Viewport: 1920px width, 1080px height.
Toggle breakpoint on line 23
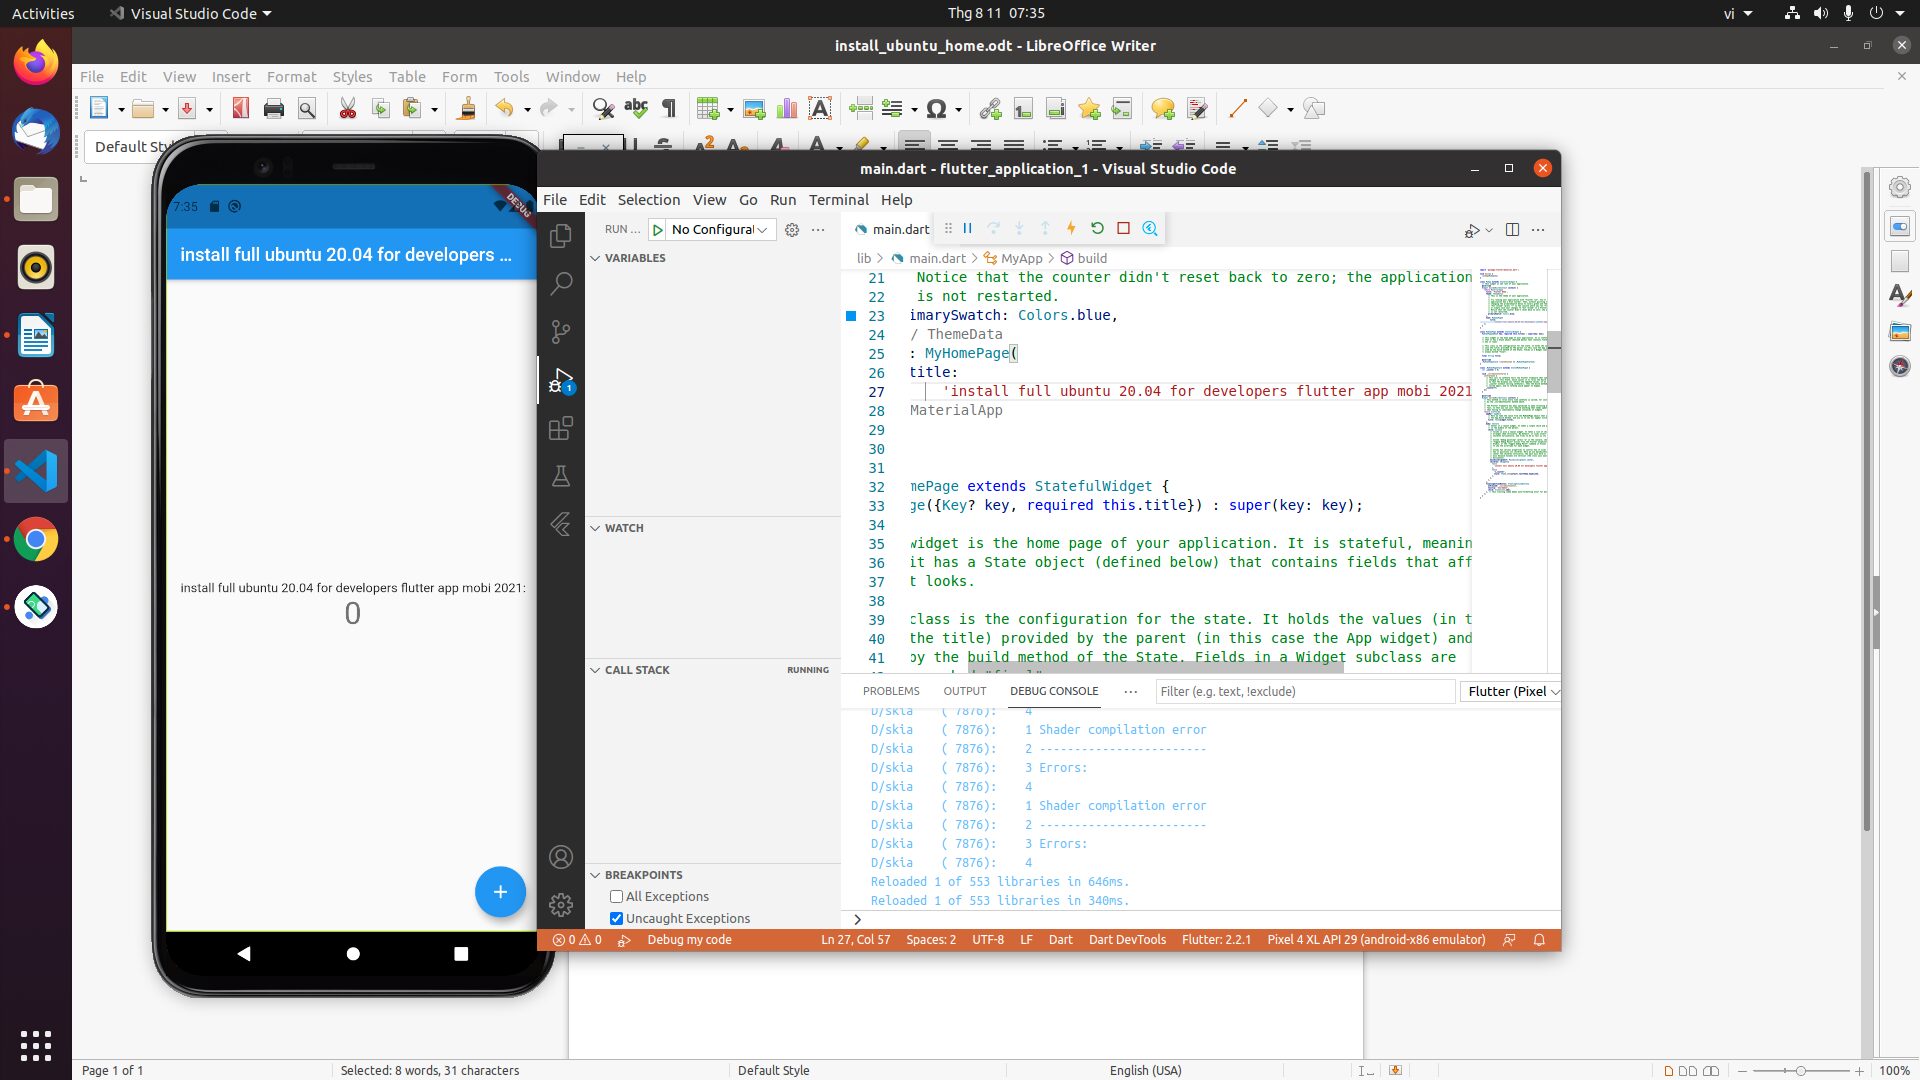851,316
